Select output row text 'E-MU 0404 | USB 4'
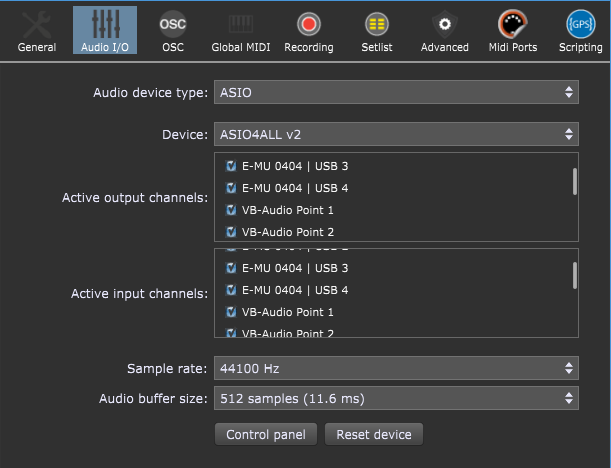This screenshot has width=611, height=468. (x=295, y=188)
